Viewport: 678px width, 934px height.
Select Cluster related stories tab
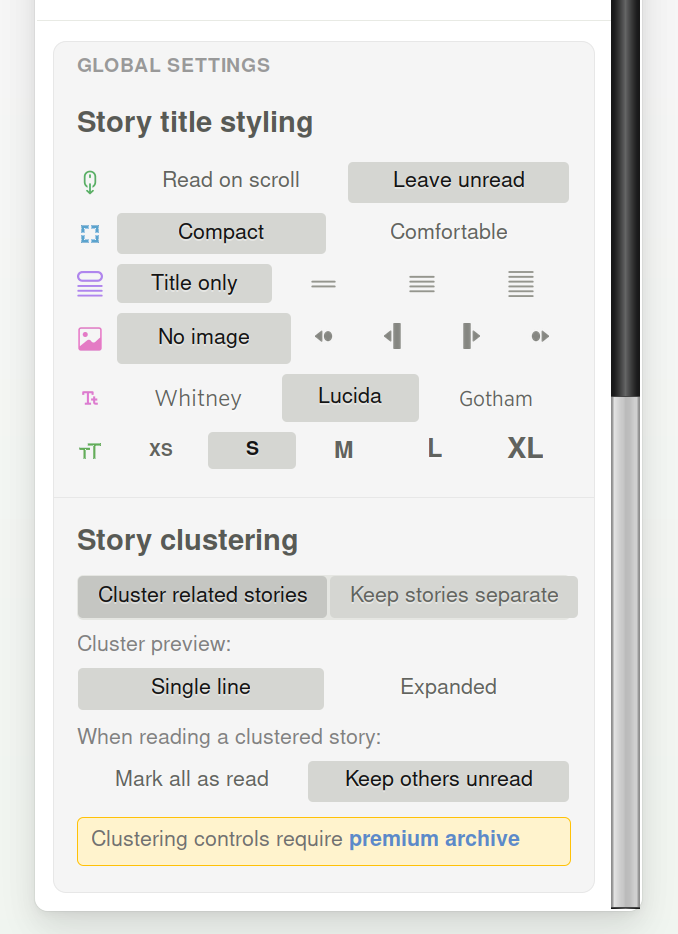coord(202,596)
